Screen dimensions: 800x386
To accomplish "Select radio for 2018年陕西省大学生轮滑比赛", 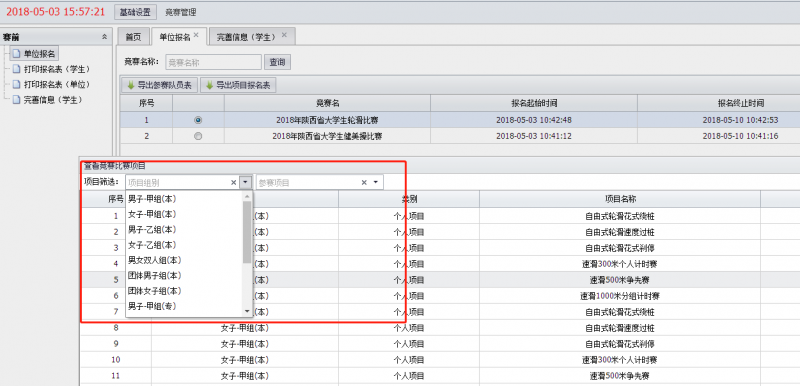I will (x=198, y=120).
